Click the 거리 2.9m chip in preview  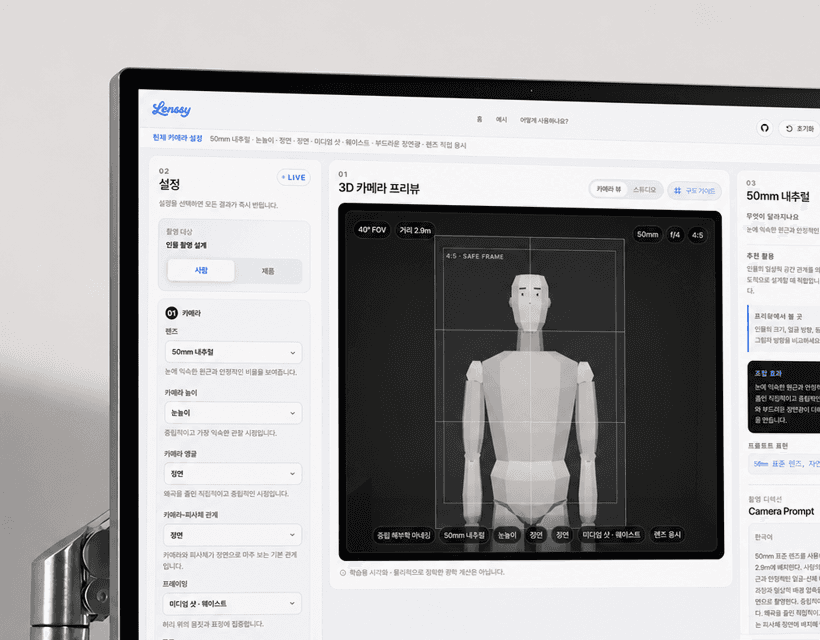(415, 231)
